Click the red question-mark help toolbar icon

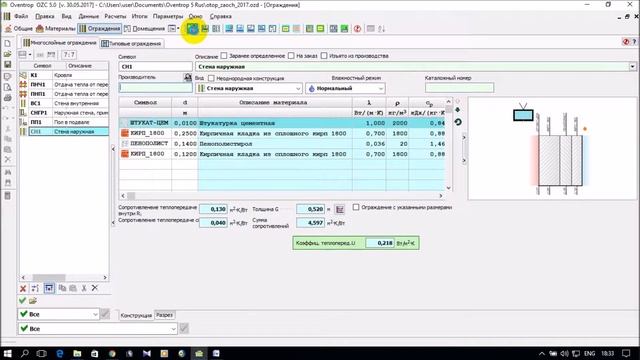[x=357, y=29]
